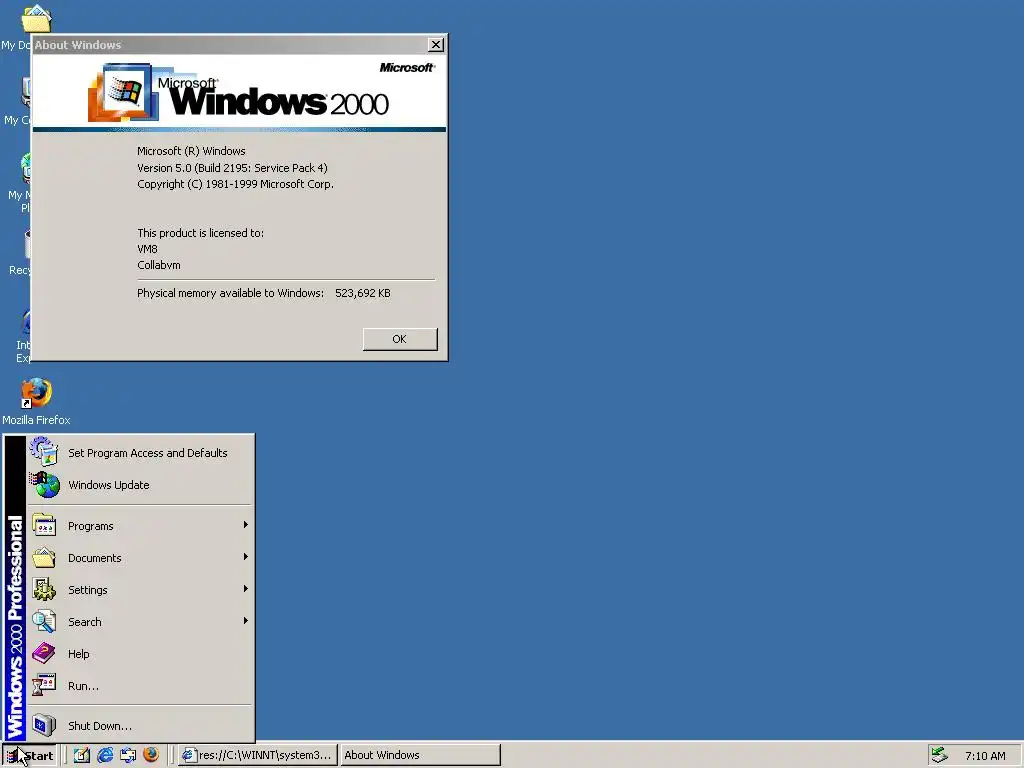Click the Programs submenu arrow

(x=246, y=525)
